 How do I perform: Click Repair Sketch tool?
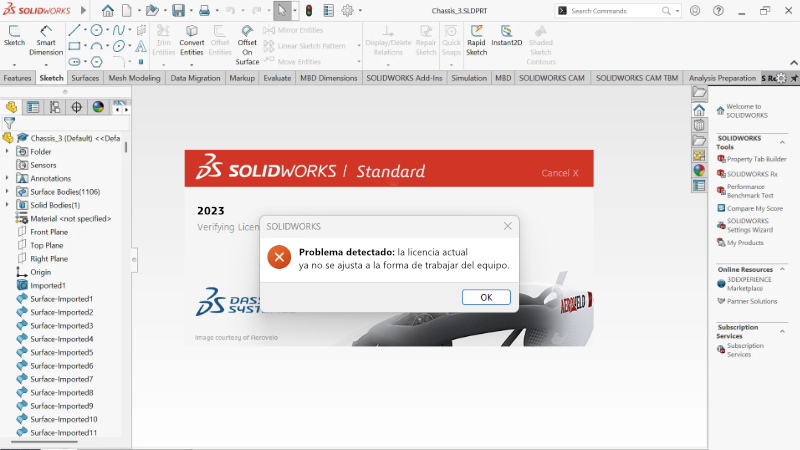tap(426, 40)
